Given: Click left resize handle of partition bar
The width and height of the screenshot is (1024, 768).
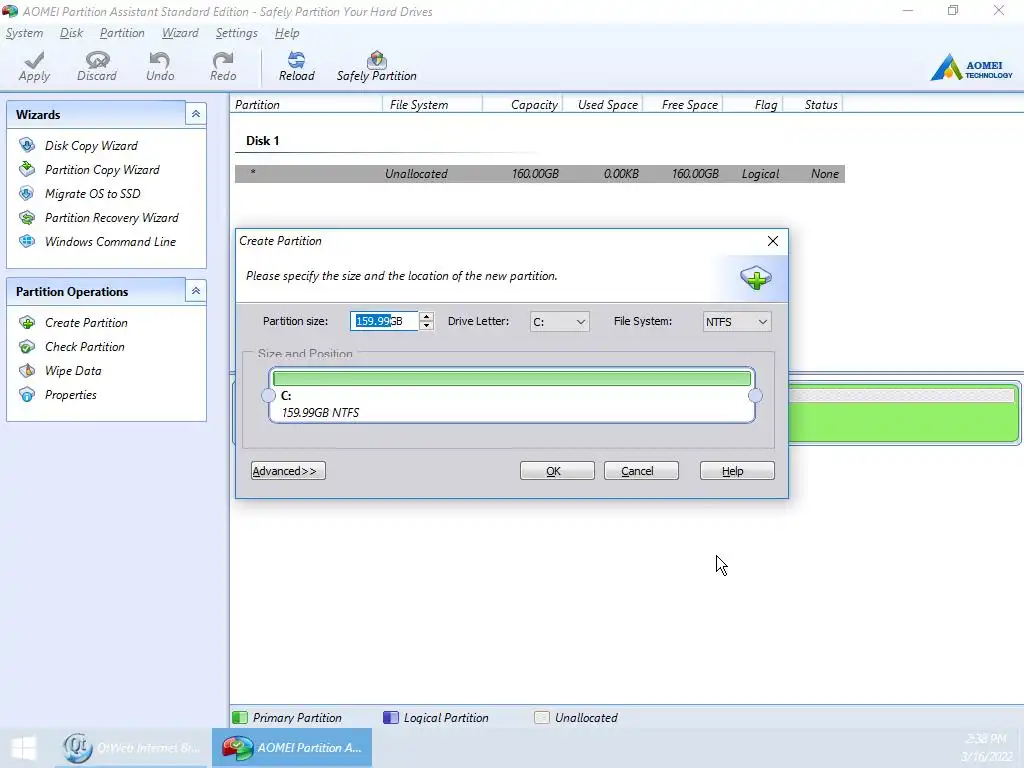Looking at the screenshot, I should tap(268, 396).
